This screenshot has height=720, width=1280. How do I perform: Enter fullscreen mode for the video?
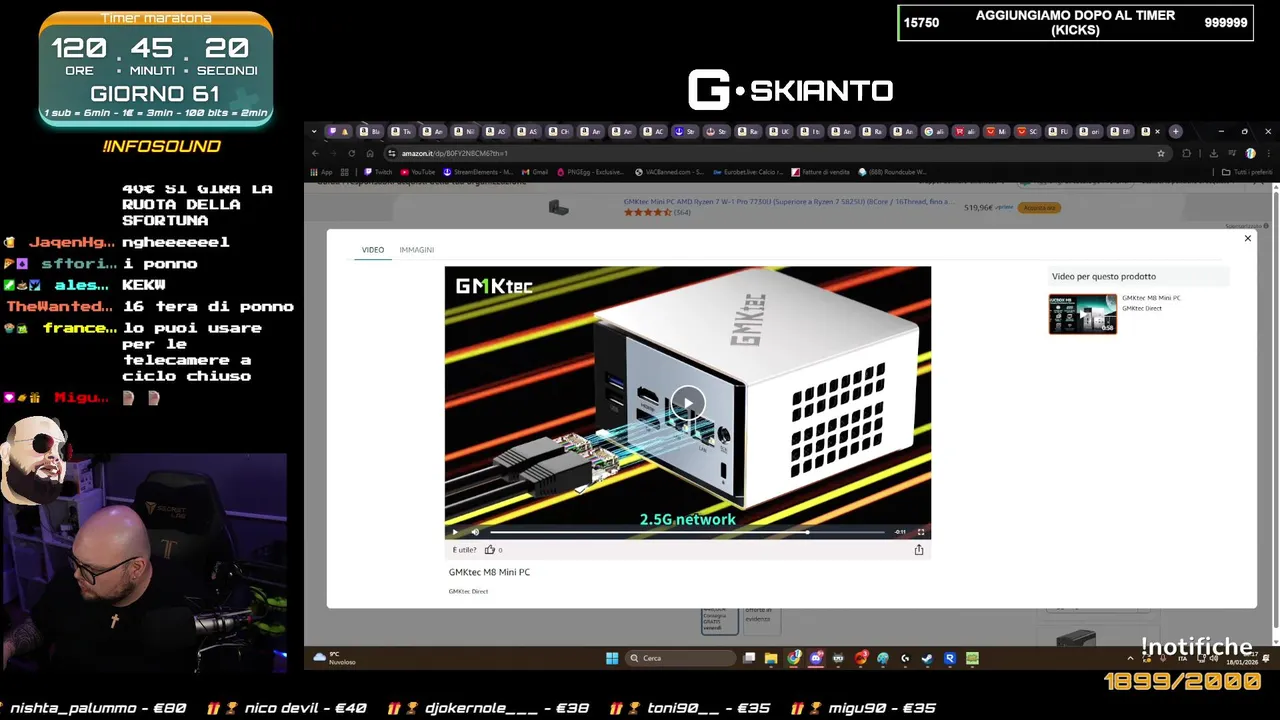(921, 532)
